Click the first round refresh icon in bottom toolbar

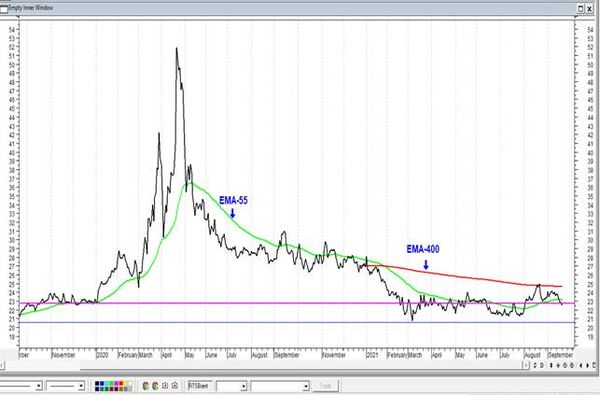pos(145,386)
